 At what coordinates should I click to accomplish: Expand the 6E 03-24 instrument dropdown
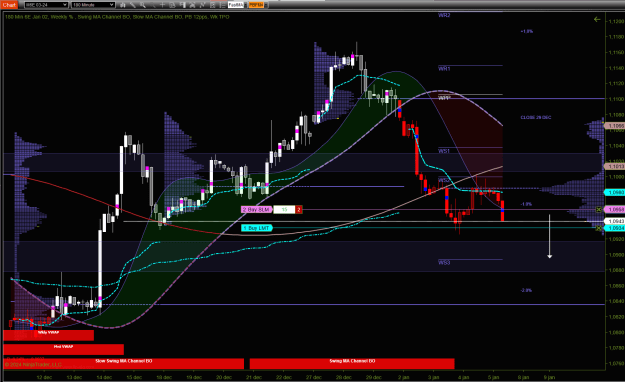point(65,5)
